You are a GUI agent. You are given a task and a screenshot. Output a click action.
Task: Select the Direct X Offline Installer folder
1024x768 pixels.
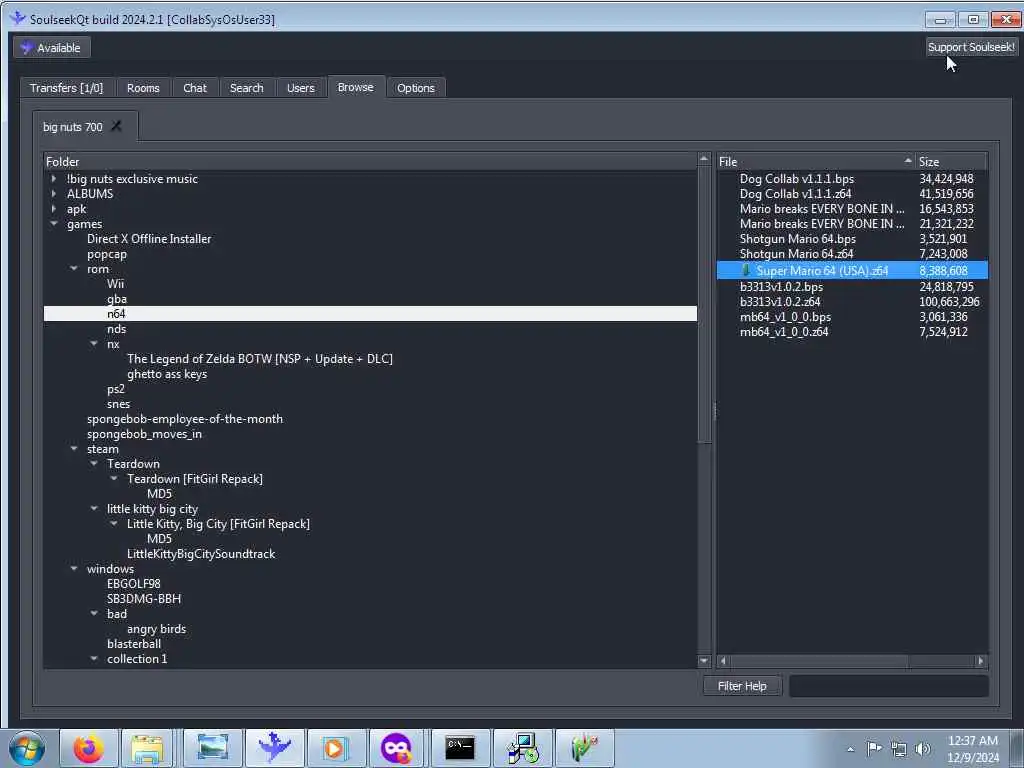pos(149,239)
